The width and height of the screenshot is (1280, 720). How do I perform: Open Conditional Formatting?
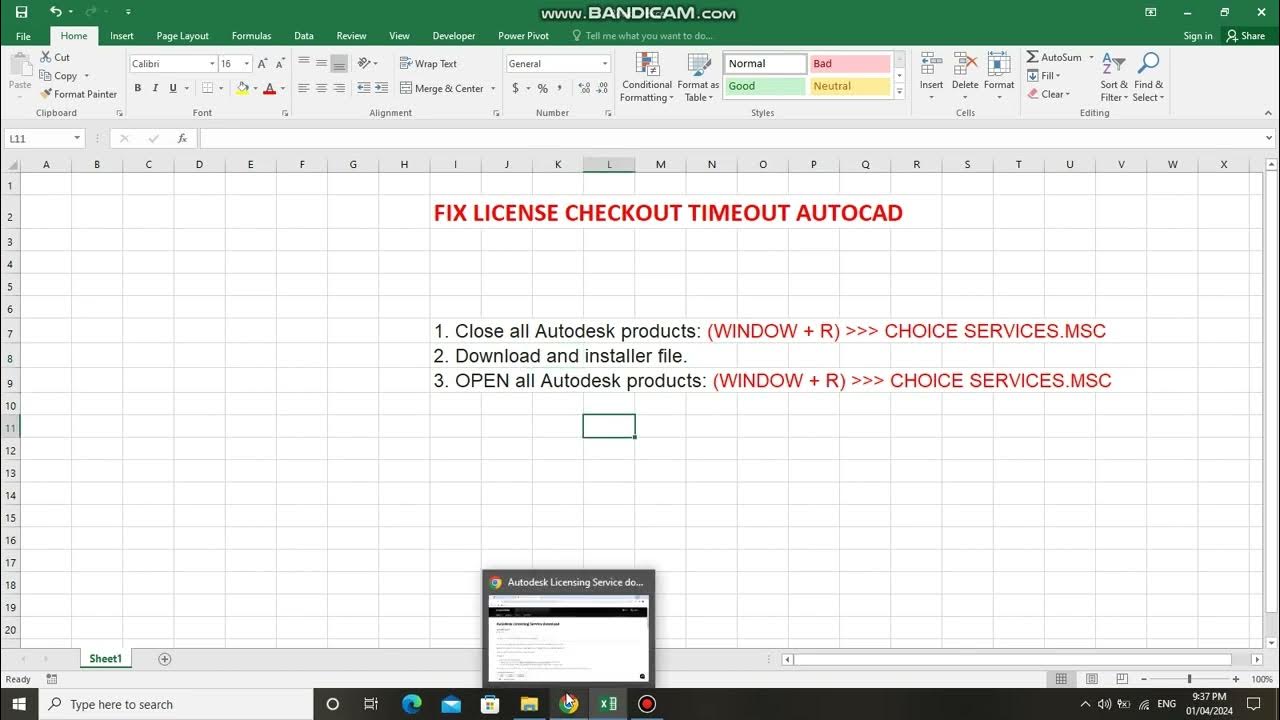coord(647,77)
